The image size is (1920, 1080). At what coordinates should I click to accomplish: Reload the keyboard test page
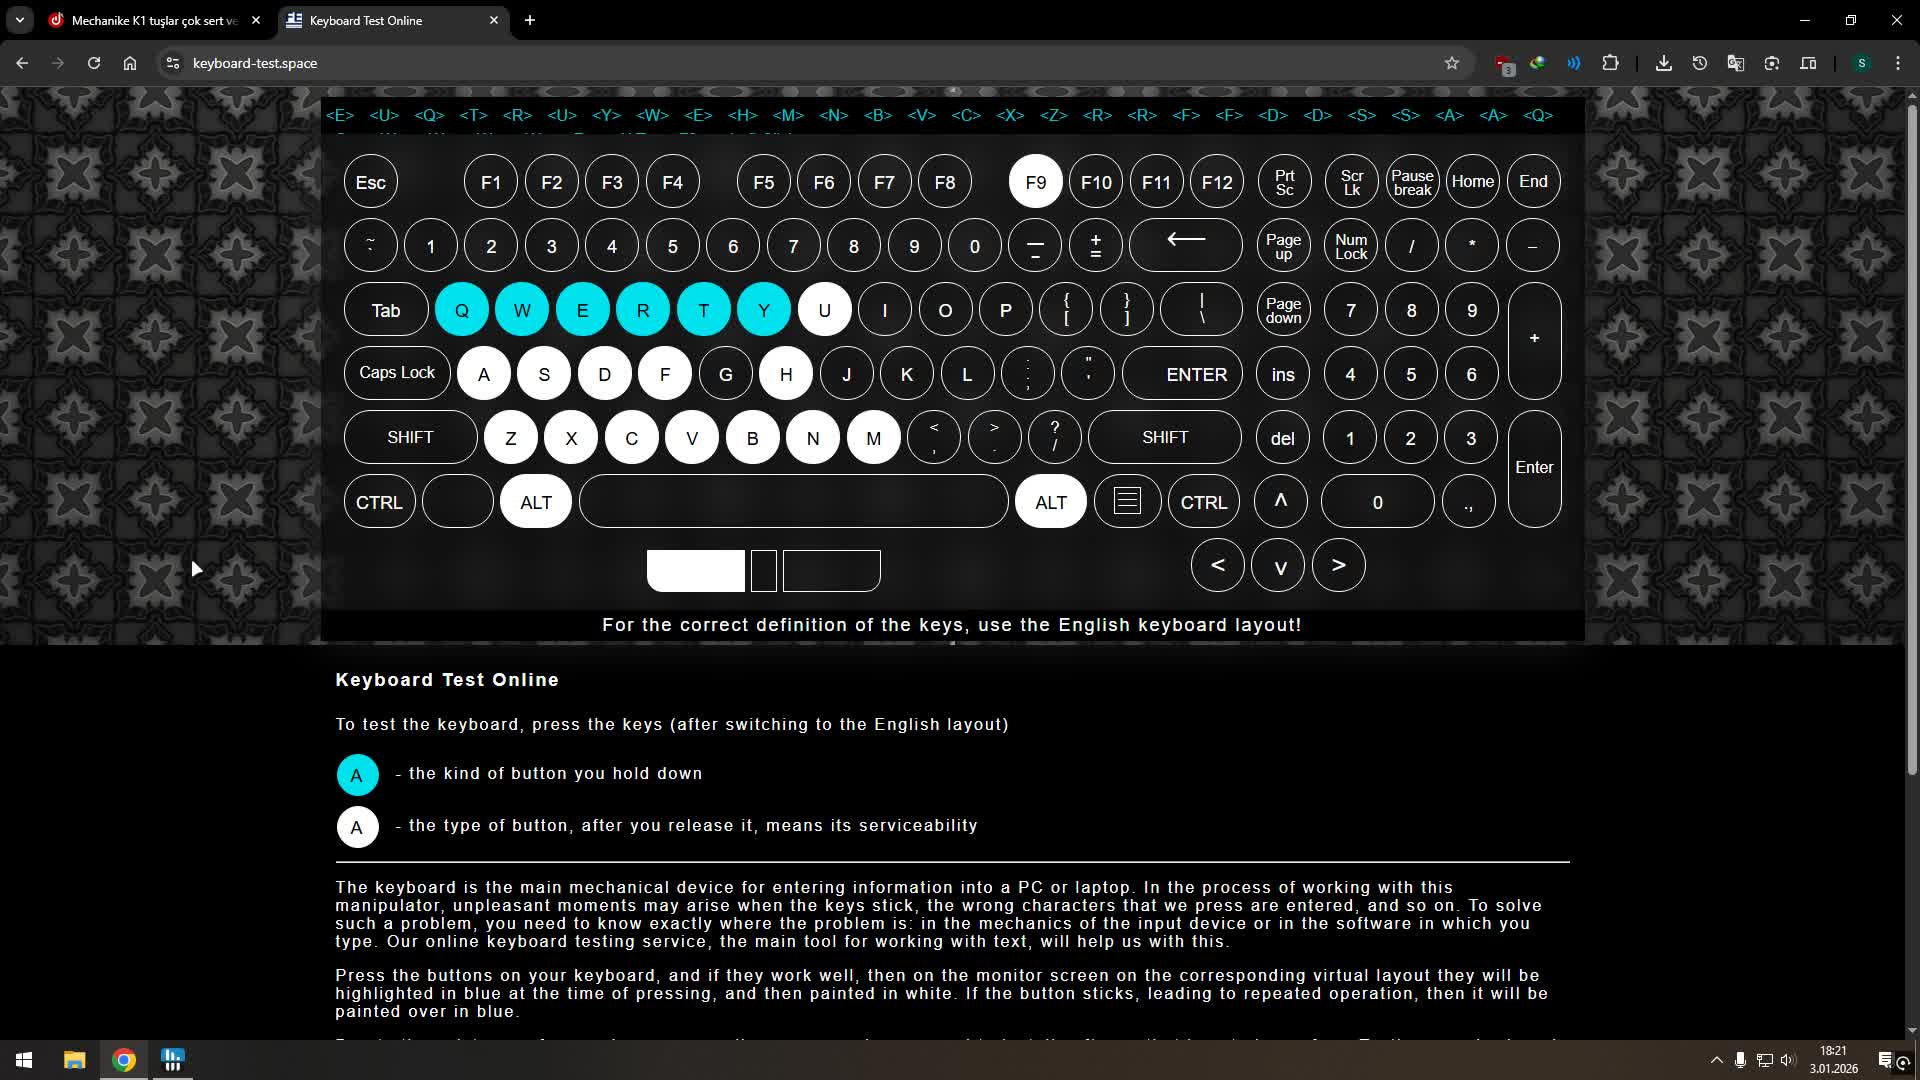tap(94, 63)
